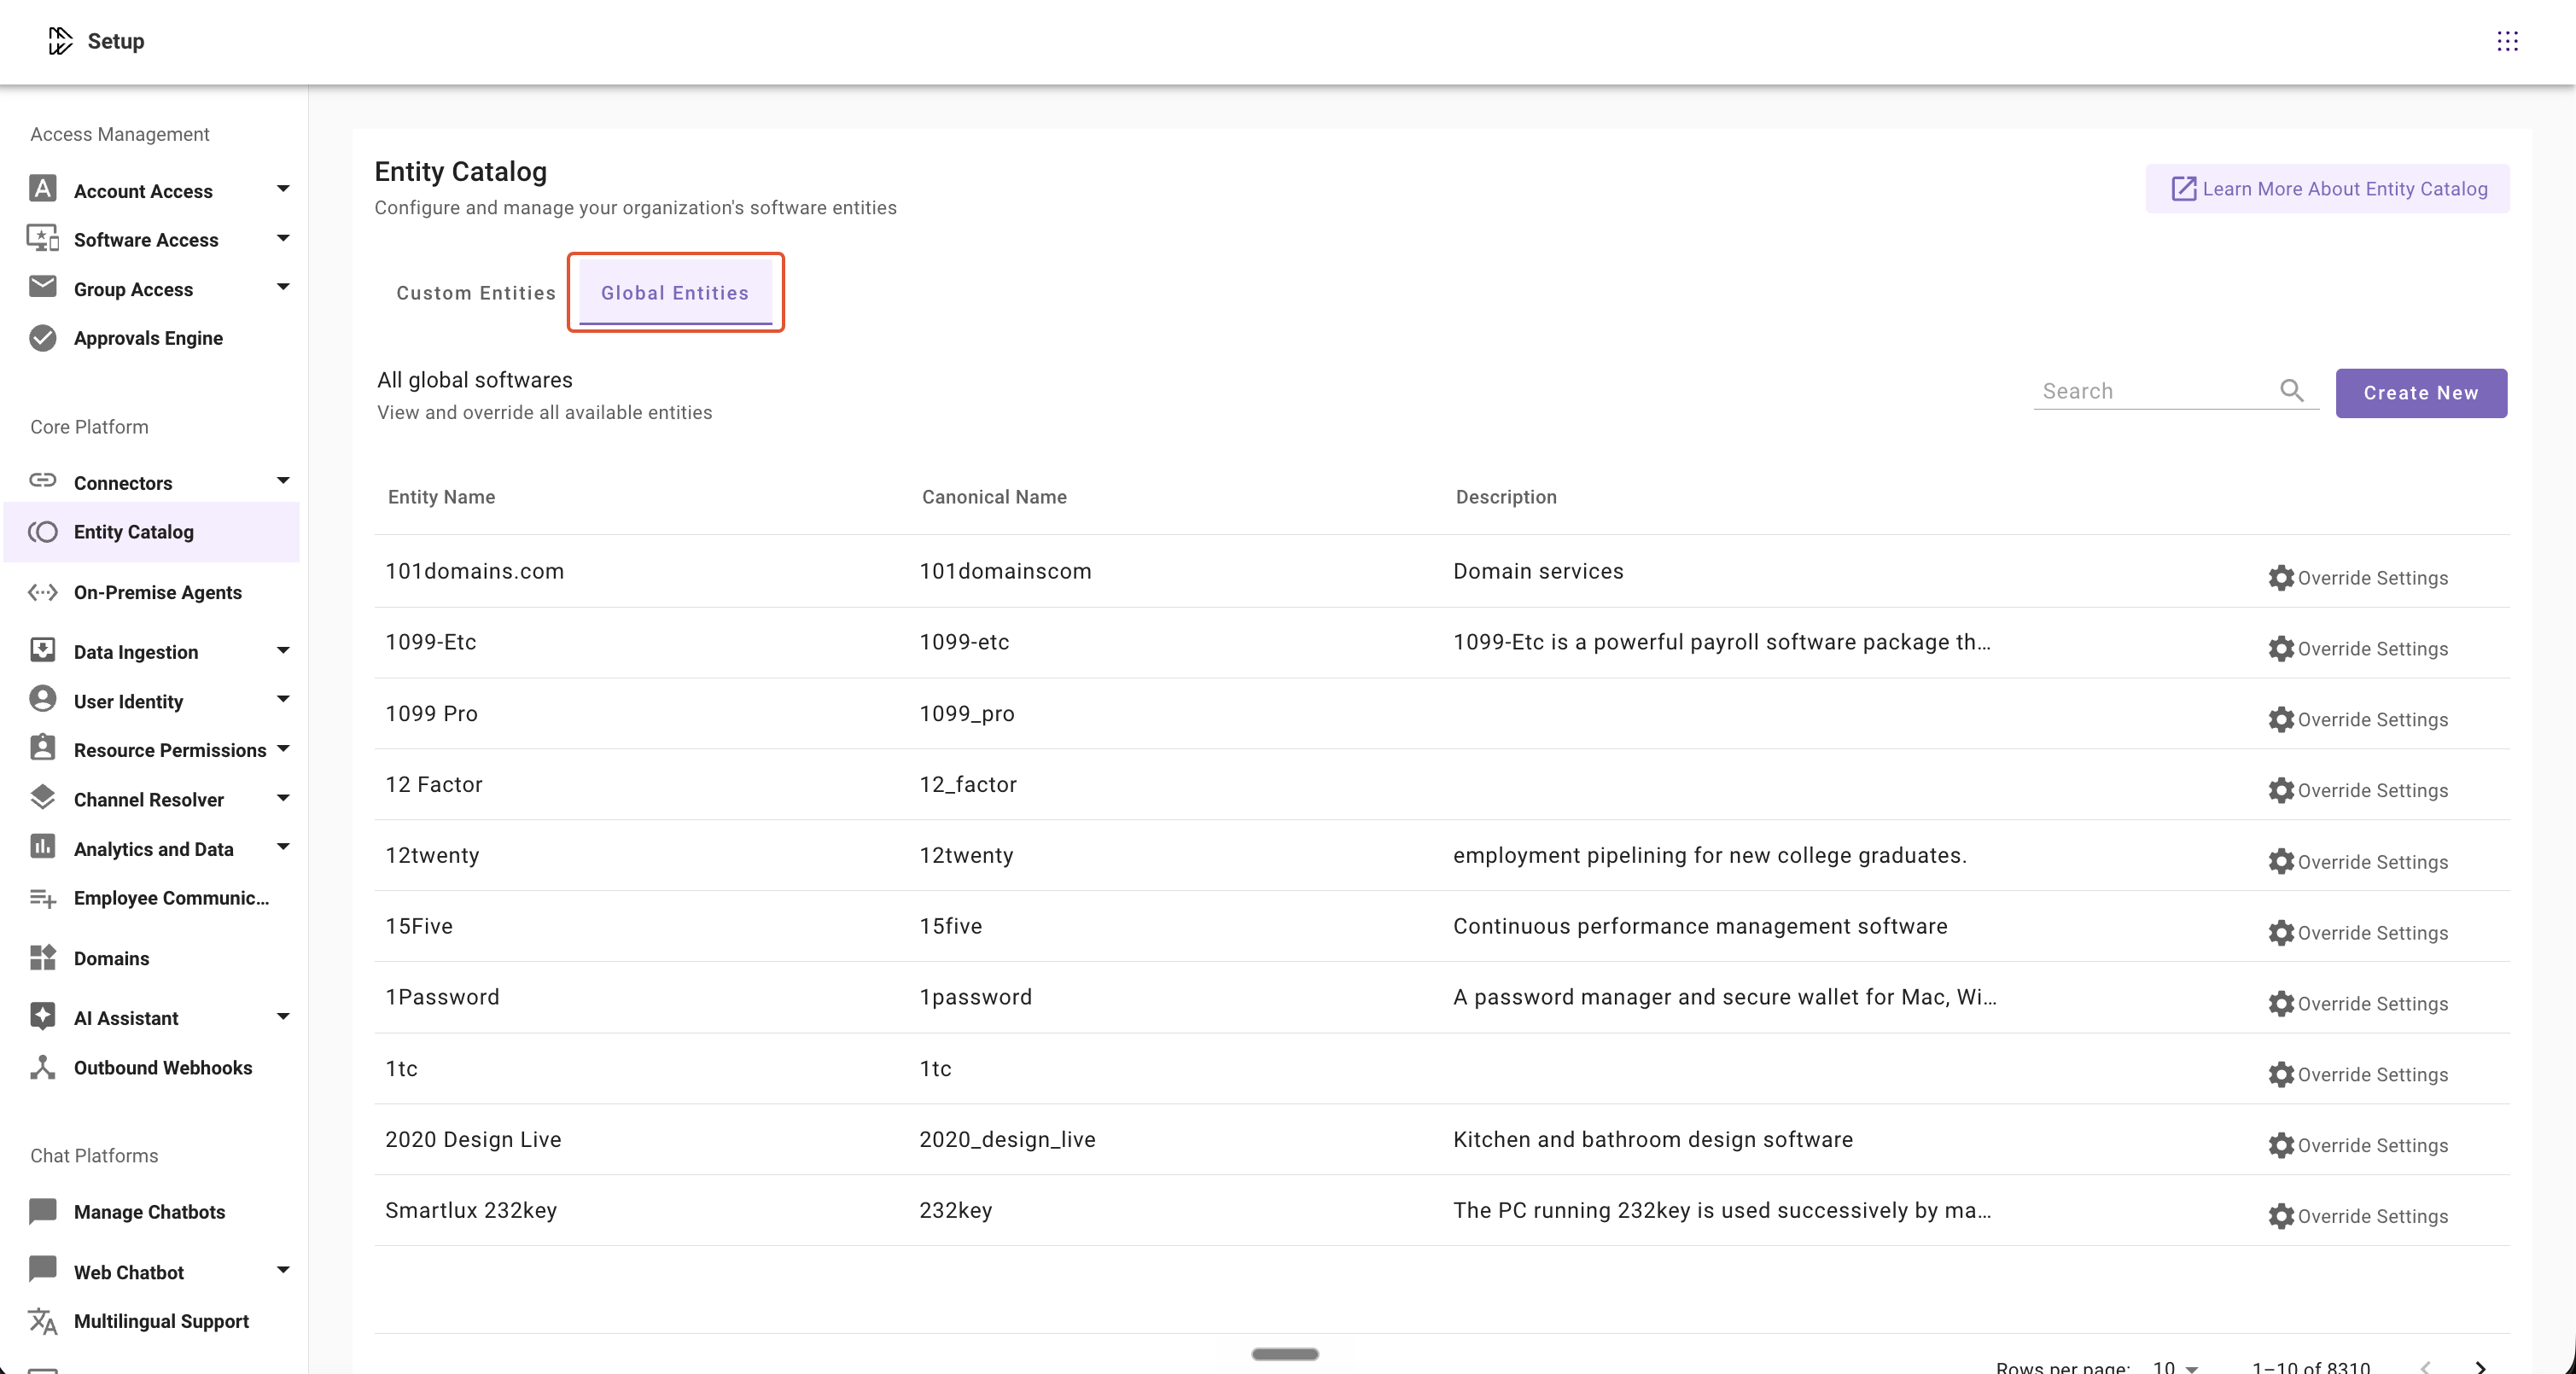The width and height of the screenshot is (2576, 1374).
Task: Click the Domains icon
Action: (42, 958)
